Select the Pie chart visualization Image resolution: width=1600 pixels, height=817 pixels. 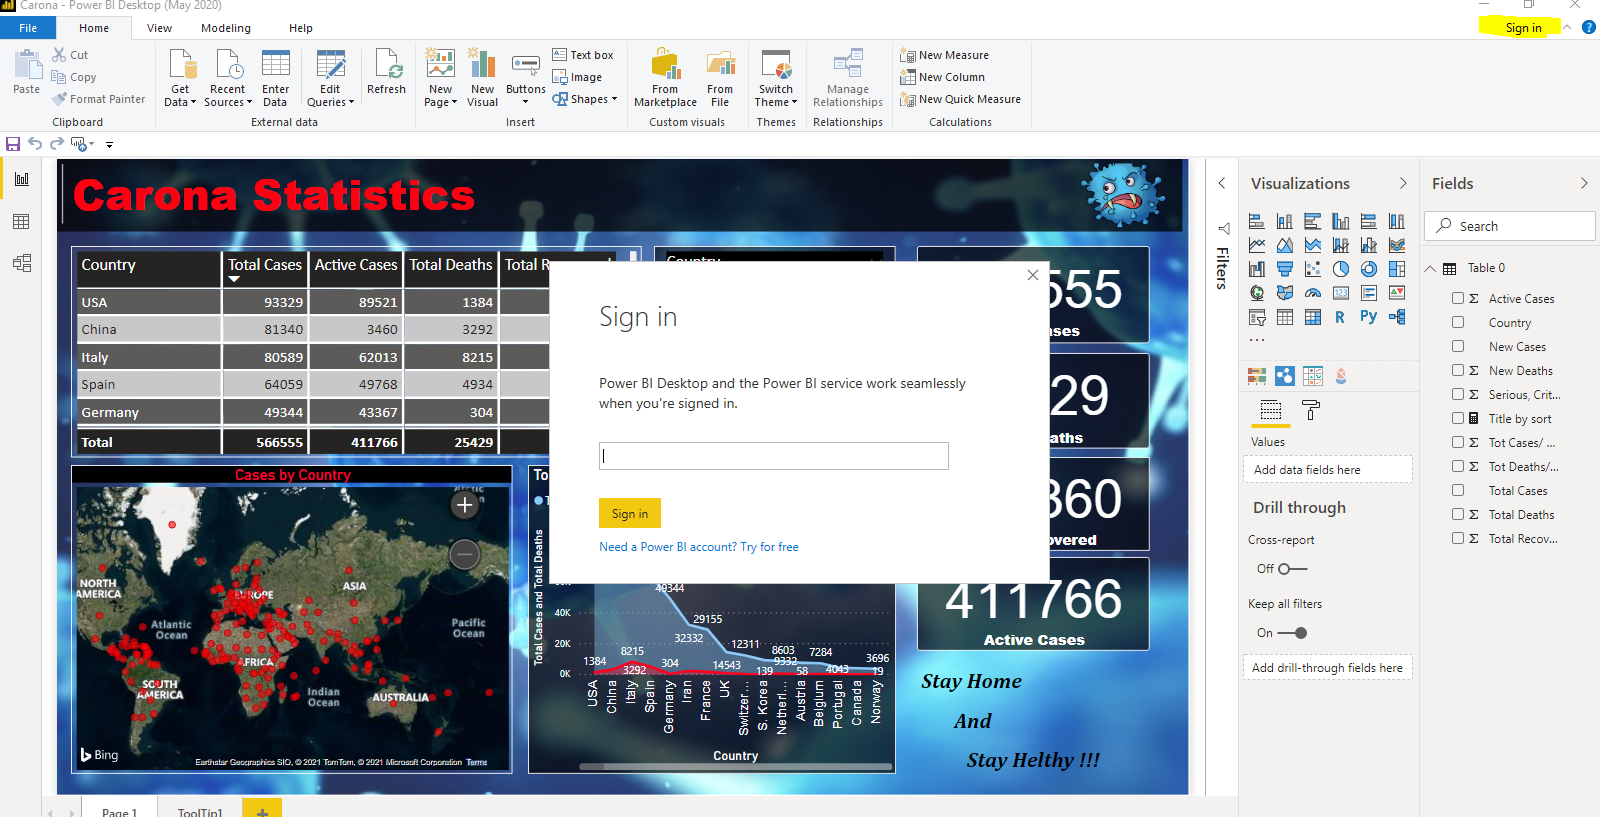1341,269
